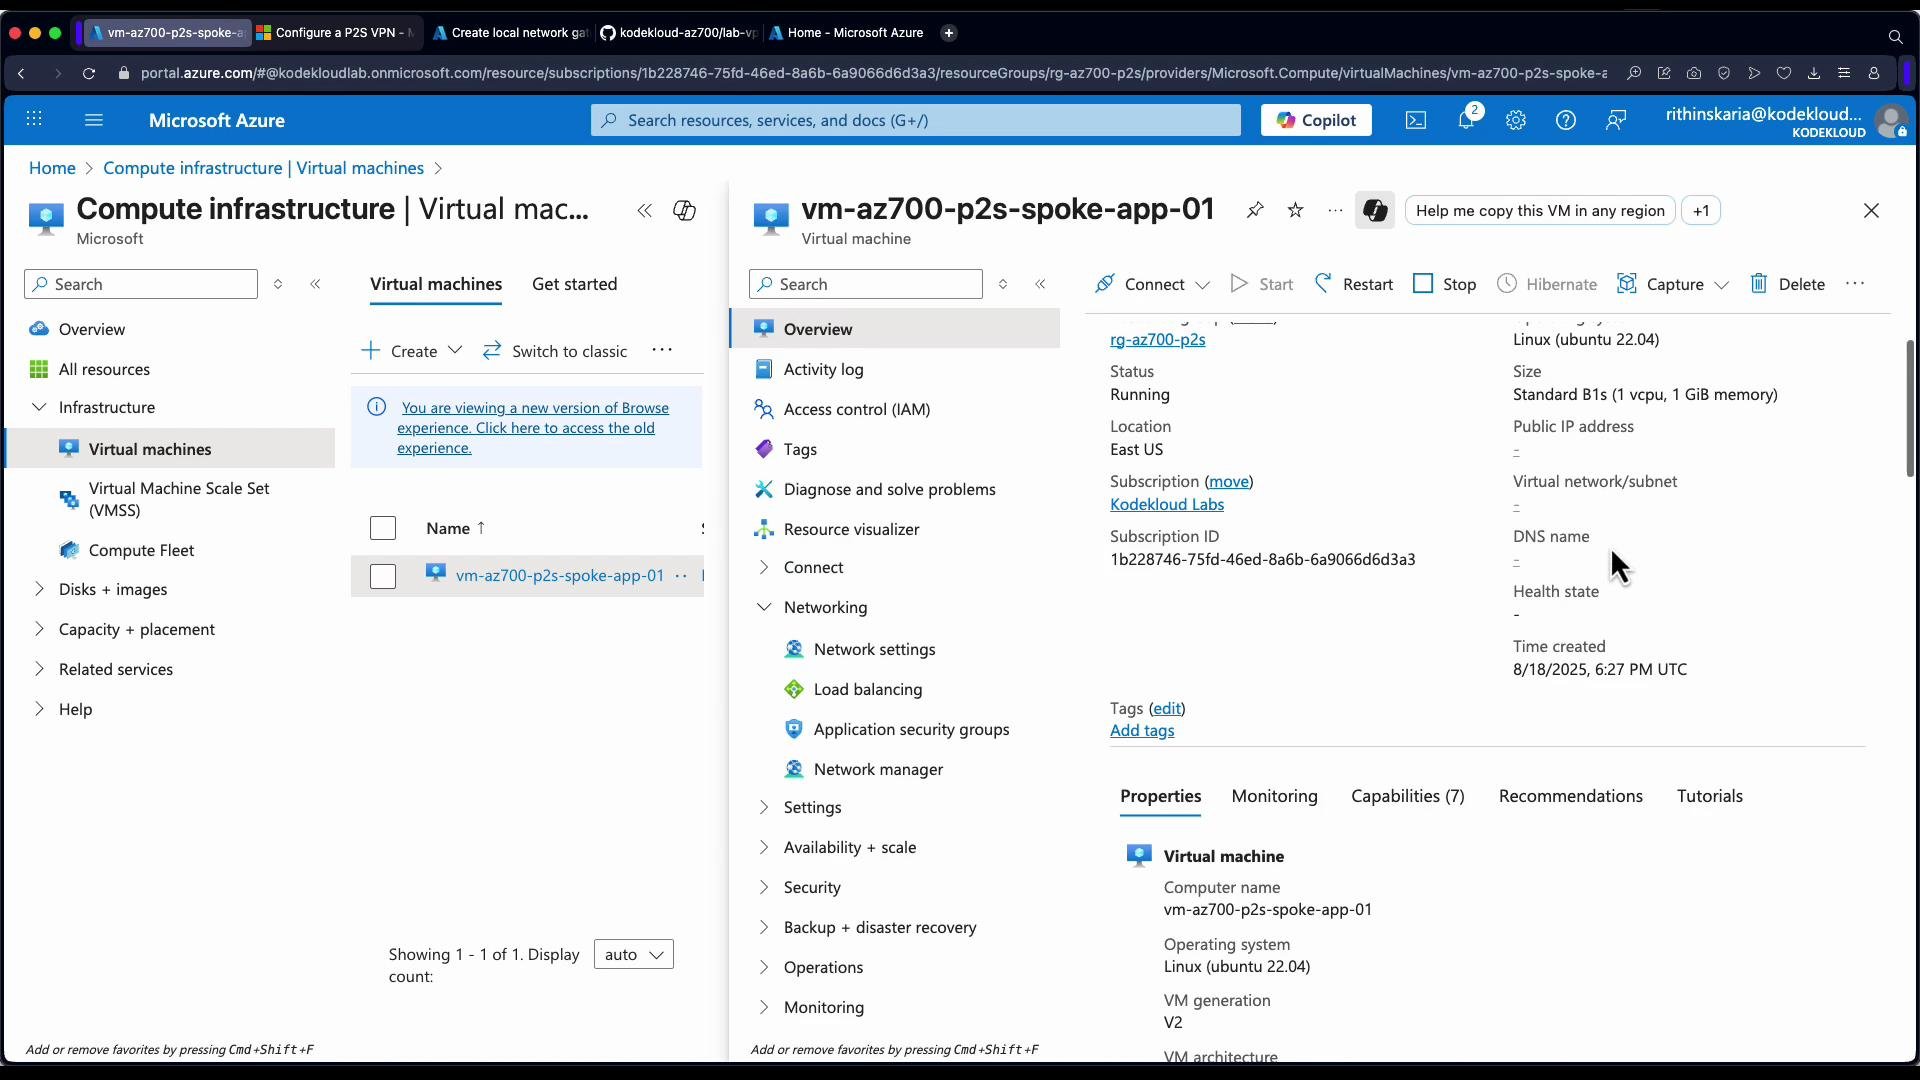Open Cloud Shell from the top bar
This screenshot has height=1080, width=1920.
(1416, 120)
